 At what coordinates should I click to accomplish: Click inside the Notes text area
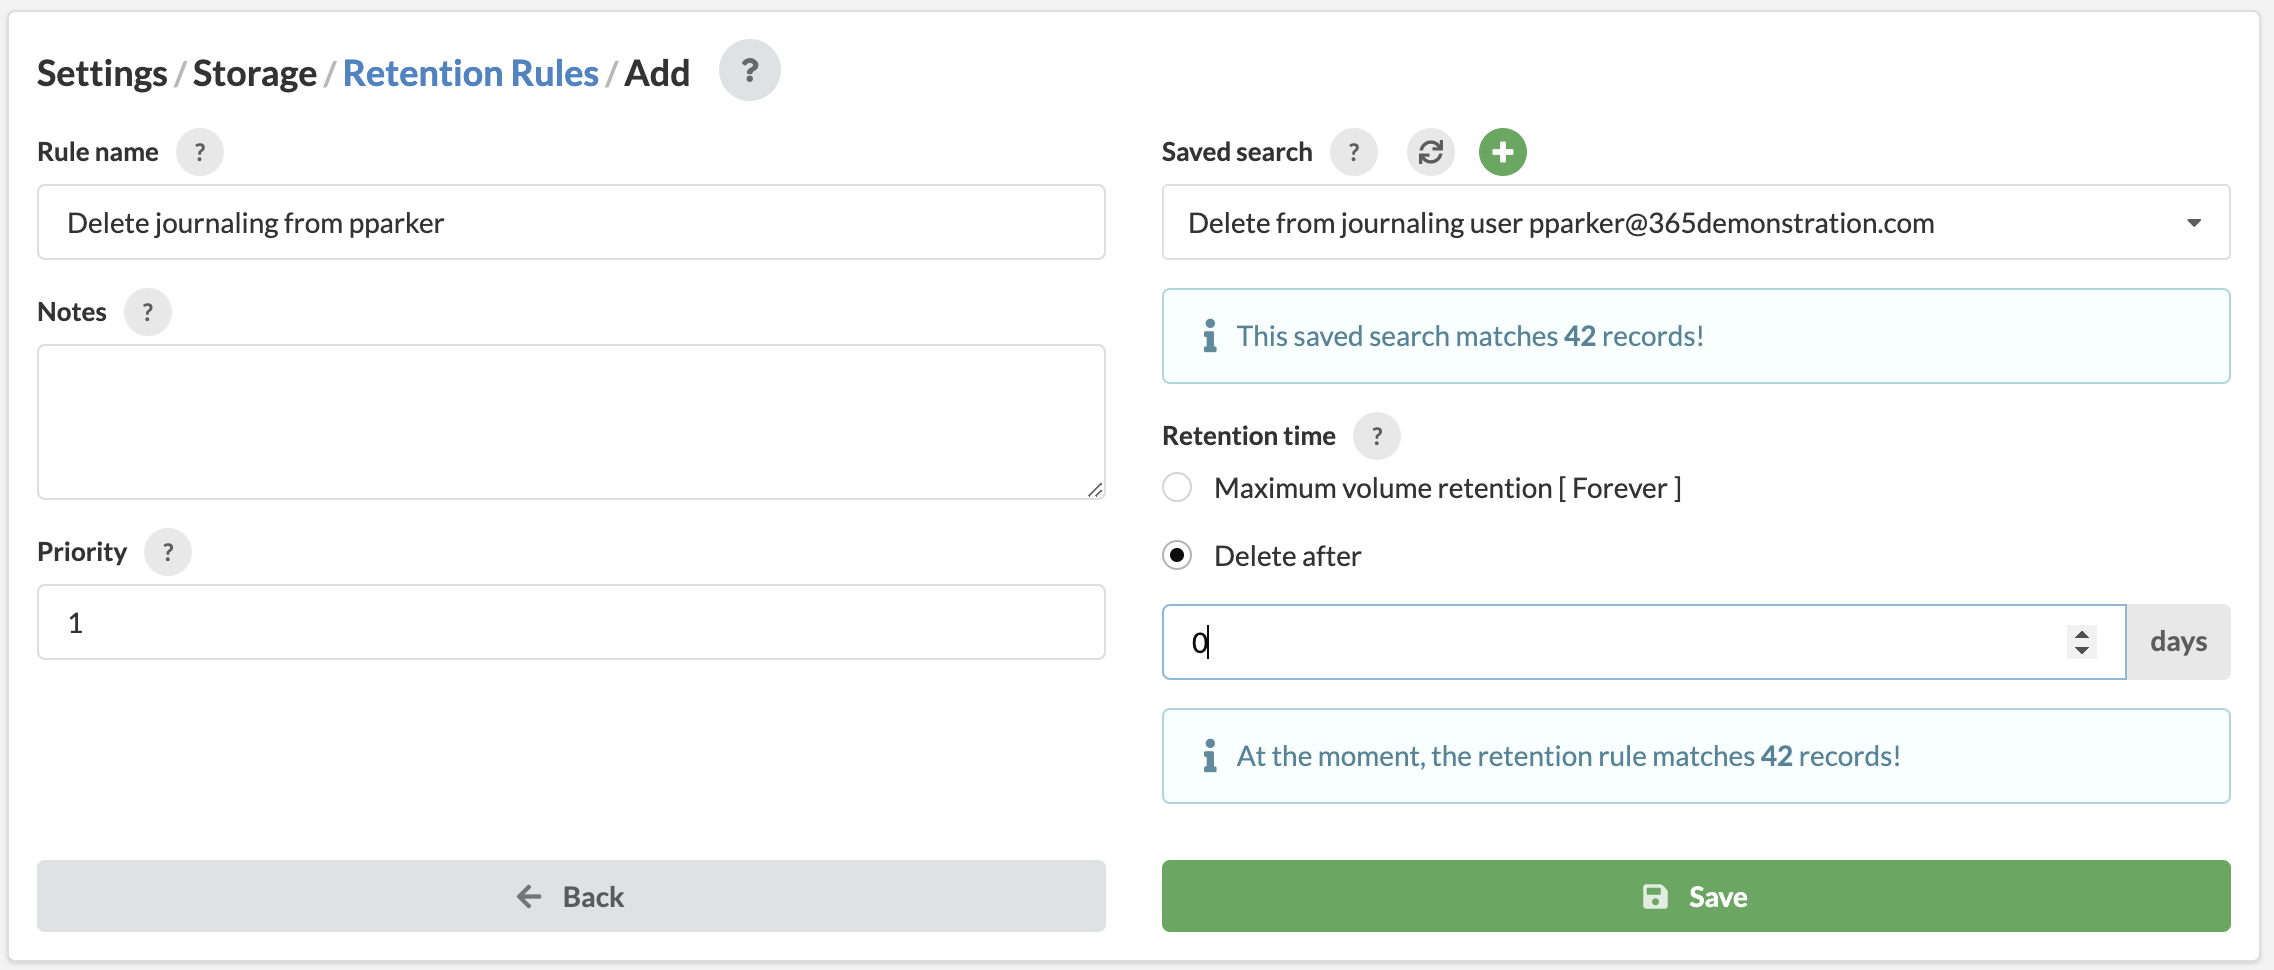coord(571,422)
